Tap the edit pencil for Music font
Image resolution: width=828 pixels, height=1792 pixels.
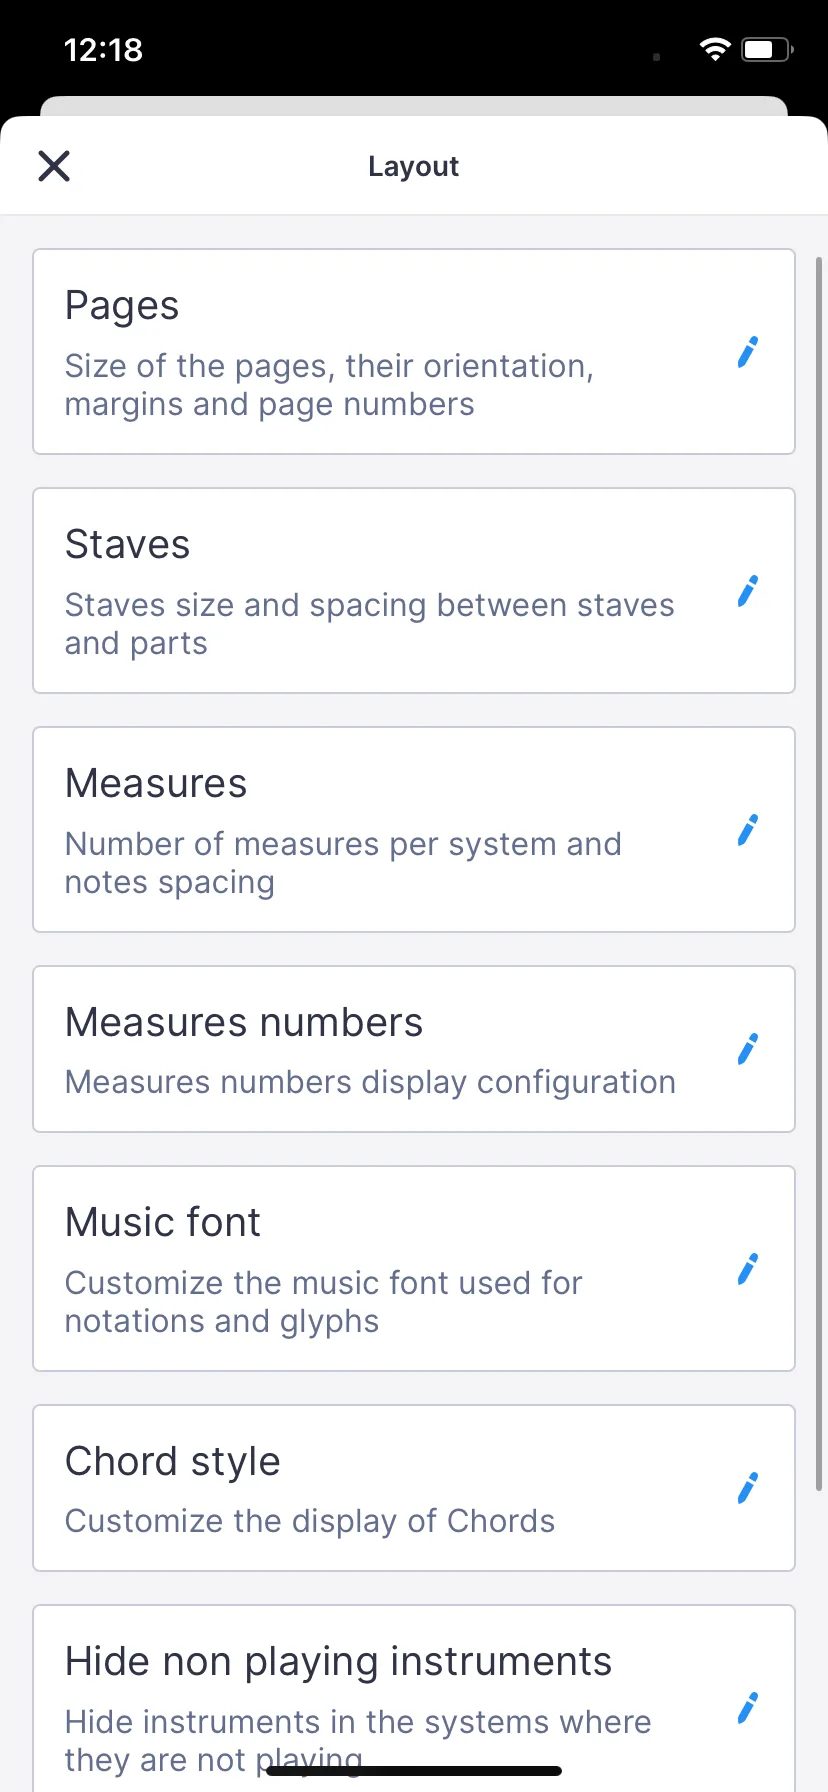(x=747, y=1269)
